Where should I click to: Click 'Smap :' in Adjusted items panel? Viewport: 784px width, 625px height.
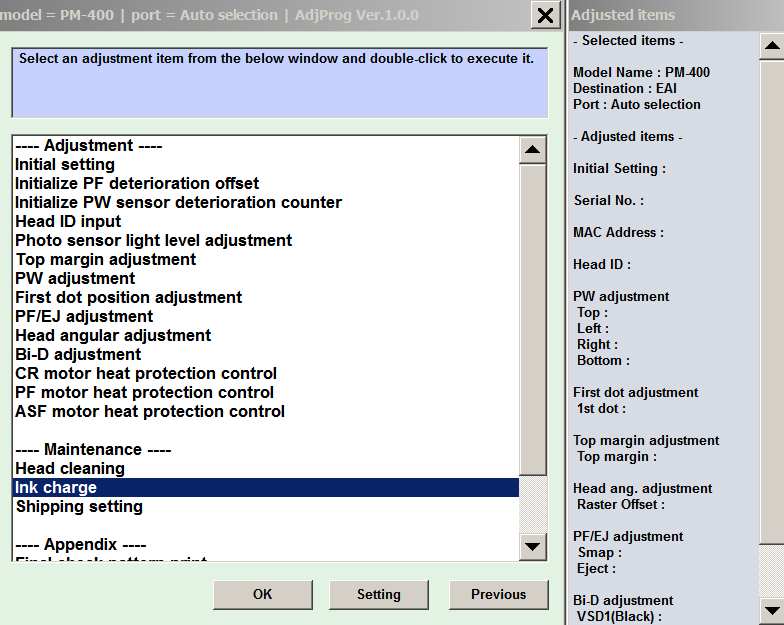point(600,552)
